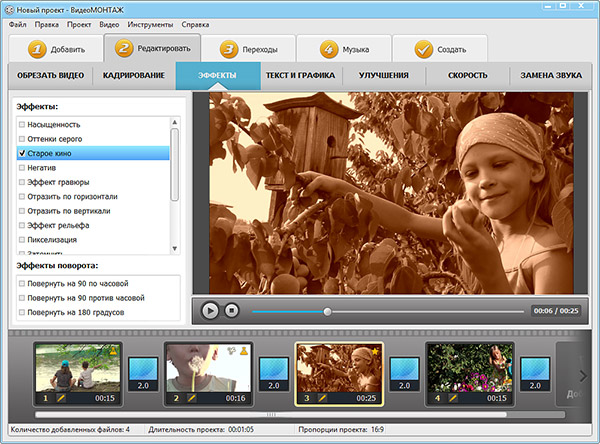Click the effects list scrollbar thumb

pos(174,165)
